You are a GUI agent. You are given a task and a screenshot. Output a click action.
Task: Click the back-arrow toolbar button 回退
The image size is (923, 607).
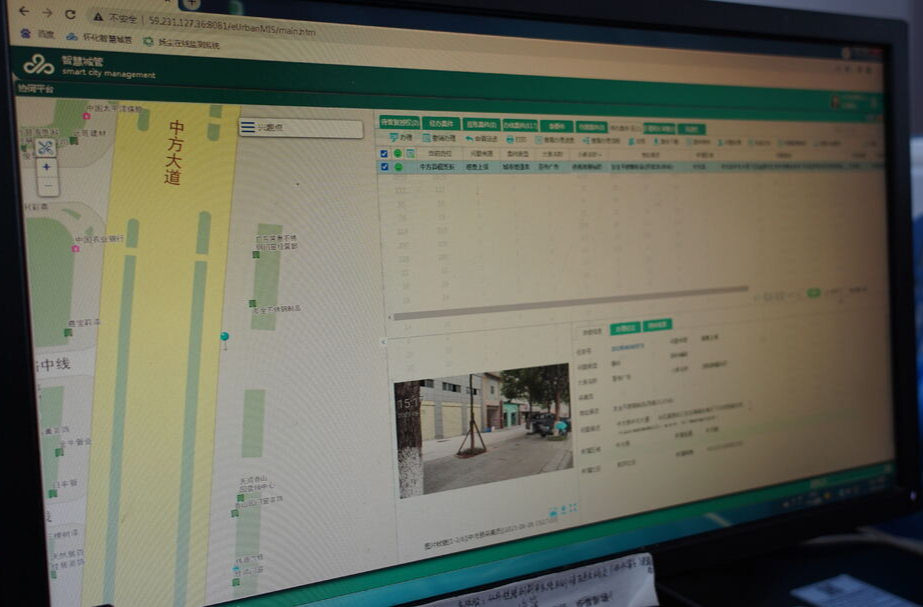pos(482,139)
